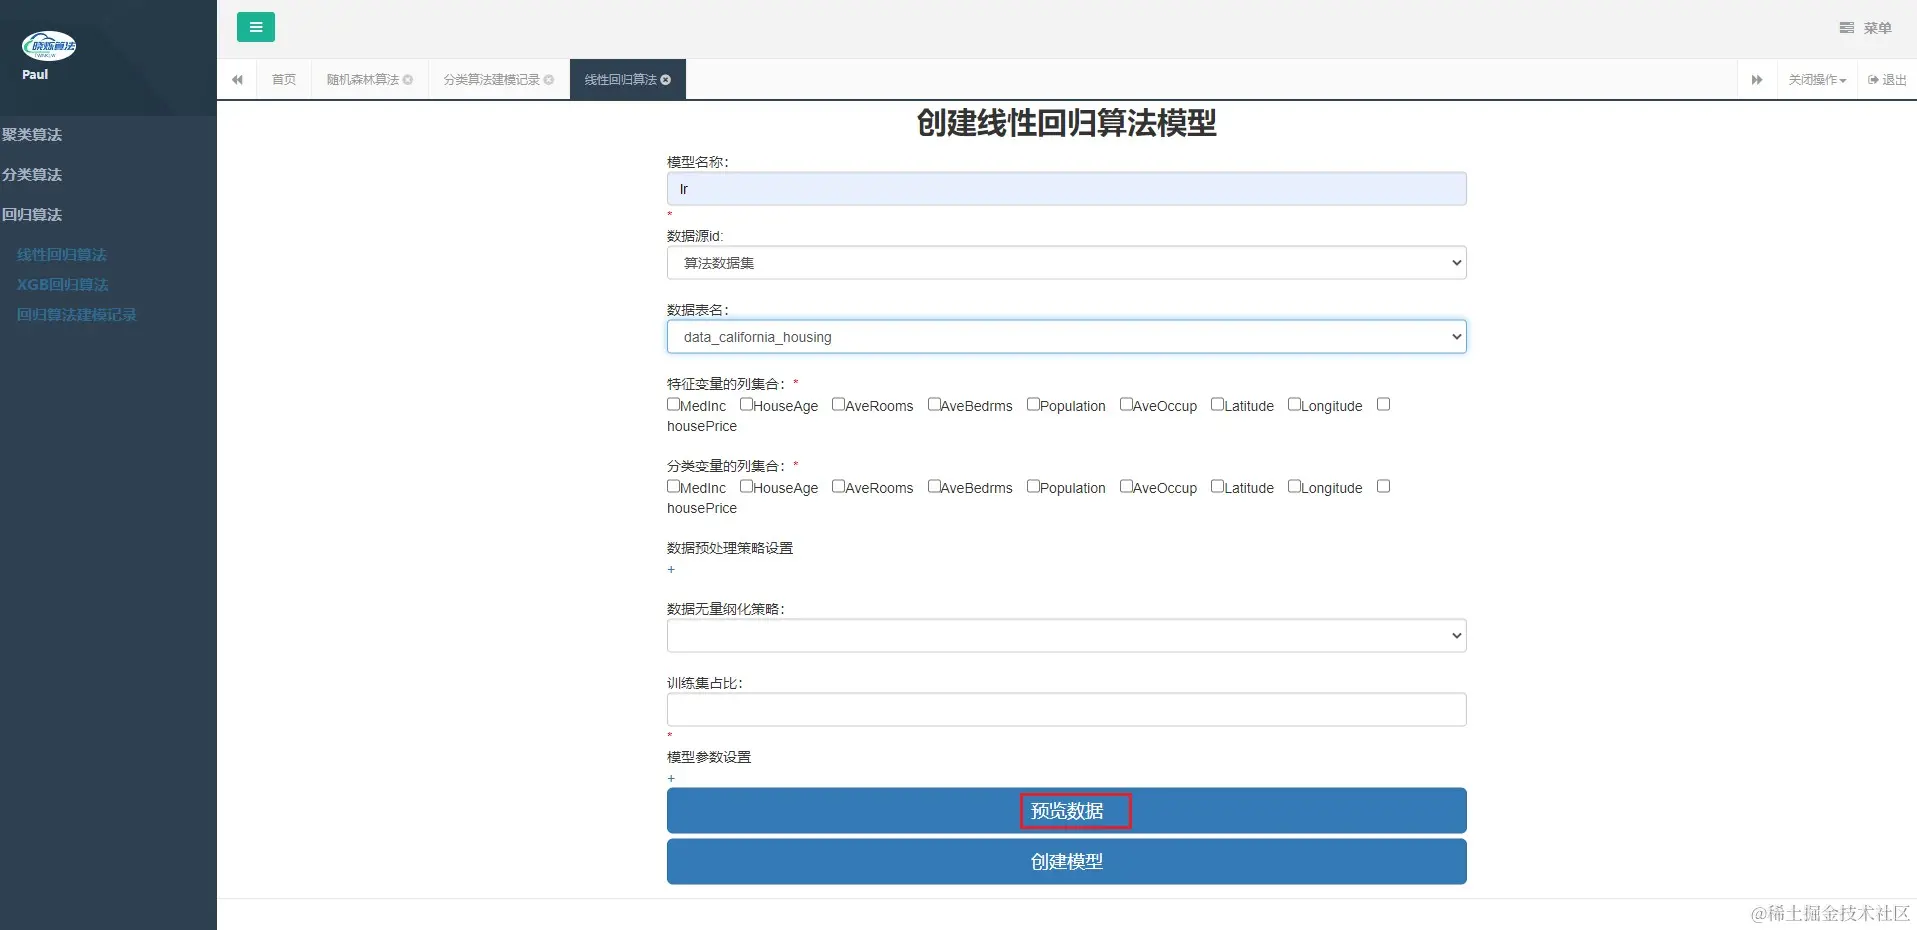
Task: Check Longitude under 特征变量的列集合
Action: point(1294,405)
